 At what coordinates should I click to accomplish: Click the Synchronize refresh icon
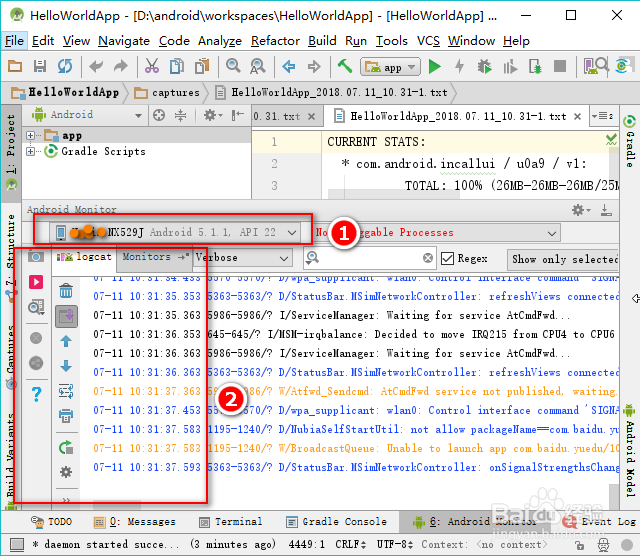click(65, 66)
